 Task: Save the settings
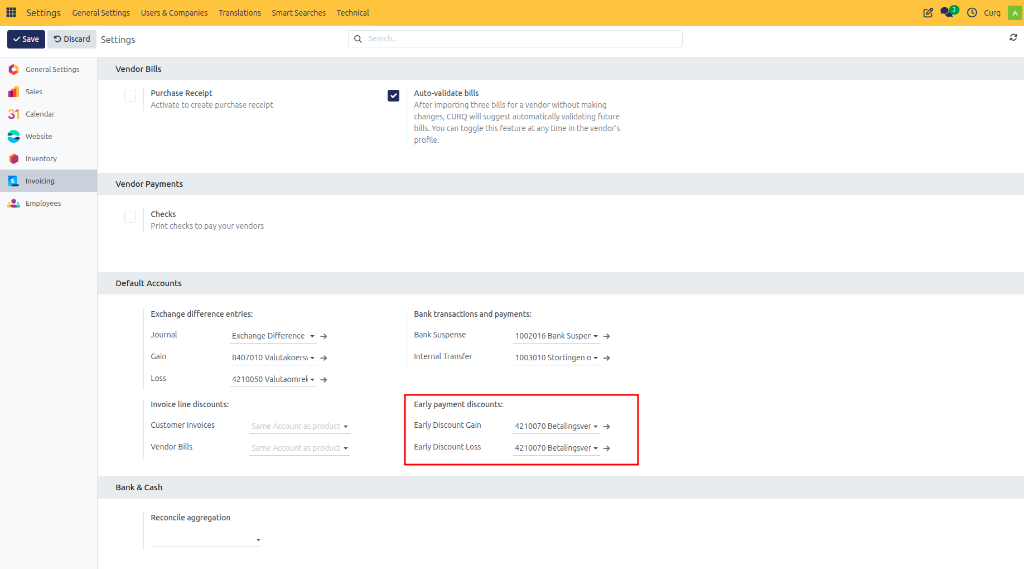pos(26,39)
